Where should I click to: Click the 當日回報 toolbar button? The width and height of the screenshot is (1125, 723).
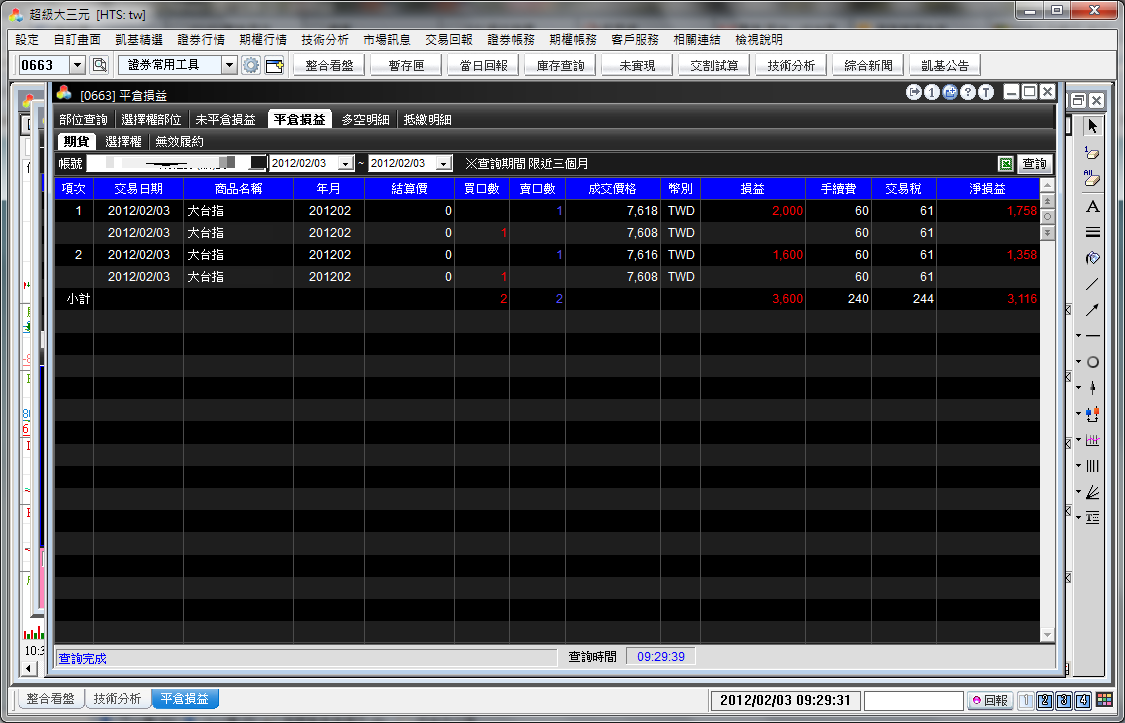click(x=483, y=65)
